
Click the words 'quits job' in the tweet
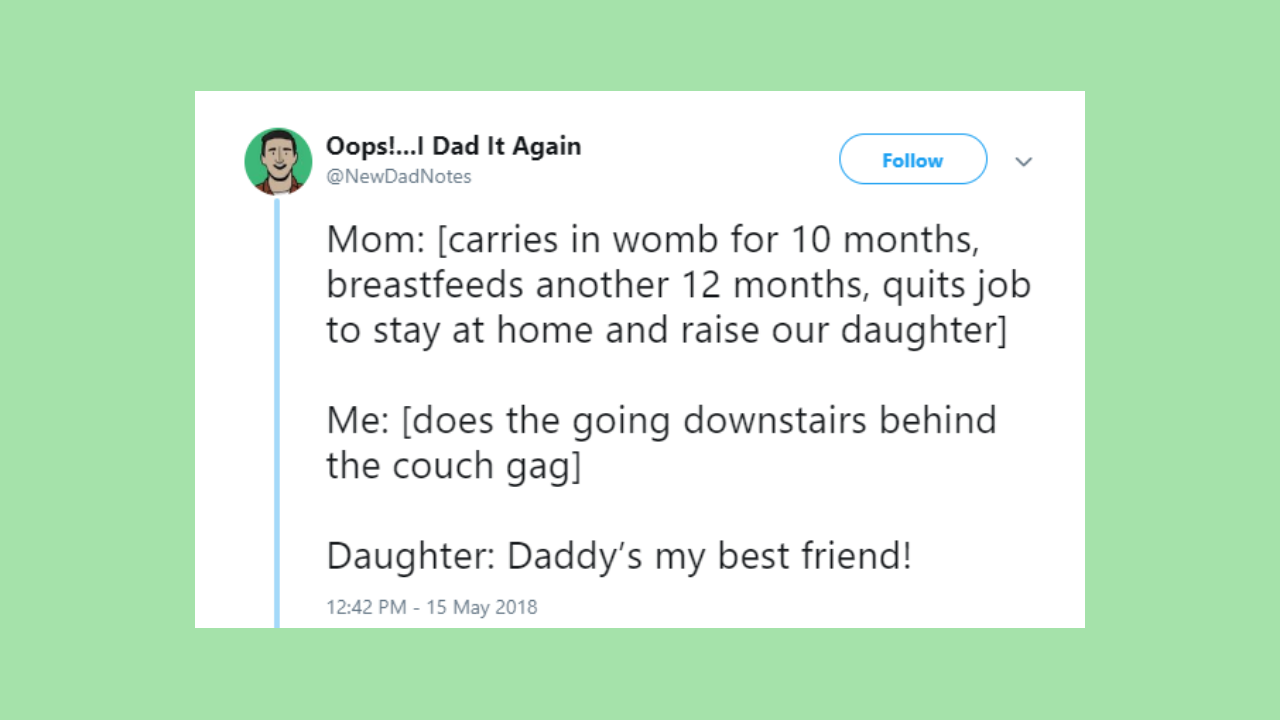[x=943, y=286]
